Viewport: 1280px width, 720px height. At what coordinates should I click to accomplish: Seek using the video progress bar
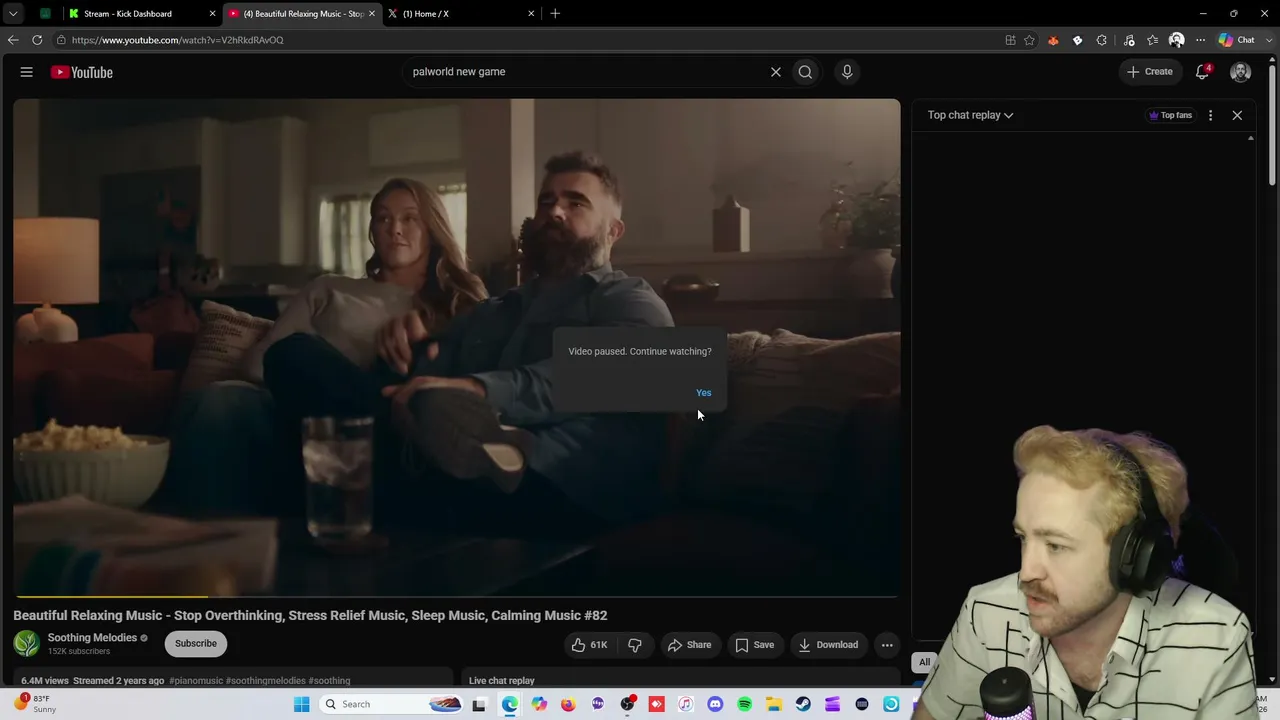coord(456,597)
